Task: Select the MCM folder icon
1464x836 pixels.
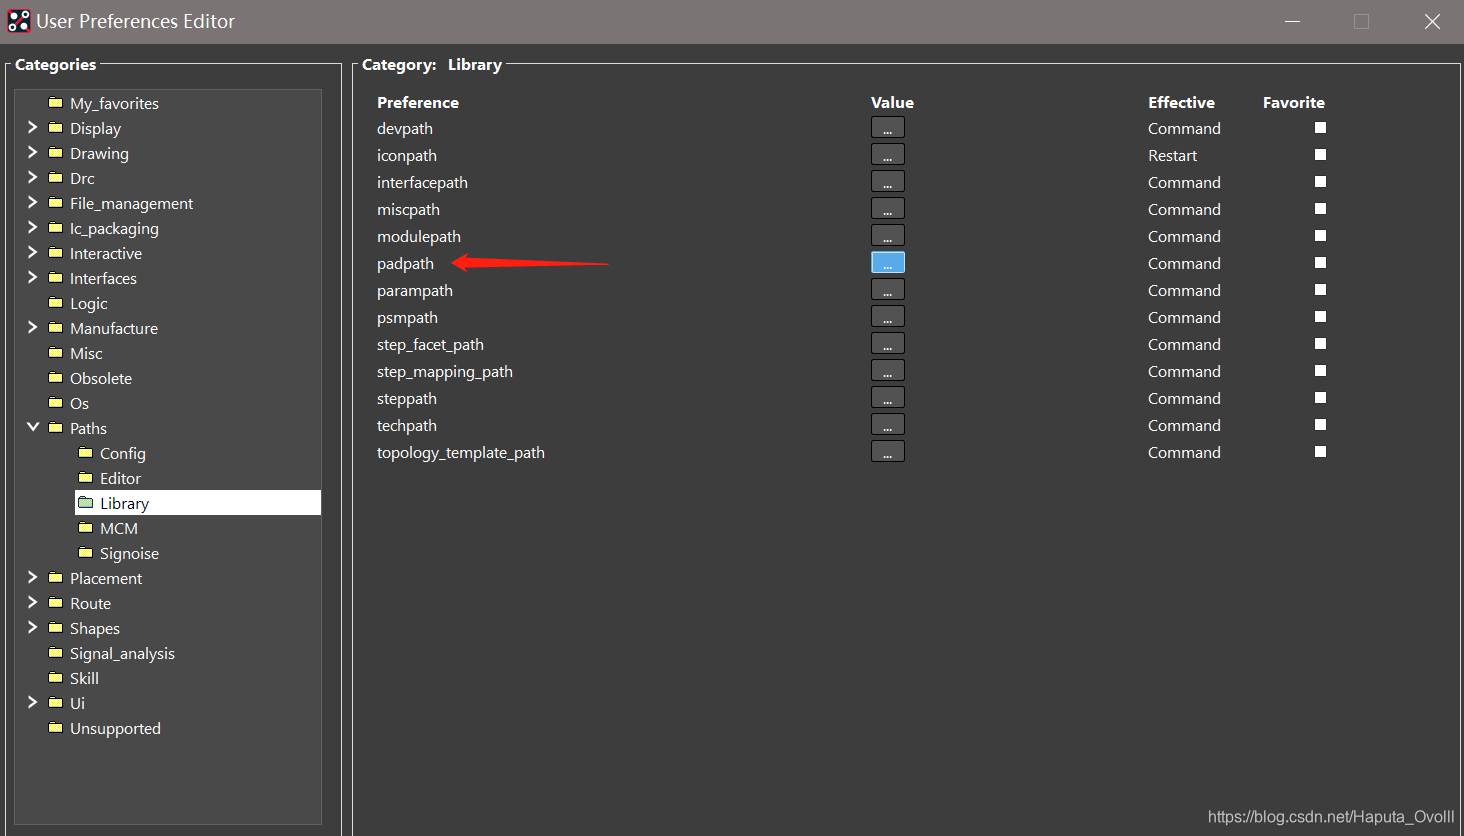Action: [85, 527]
